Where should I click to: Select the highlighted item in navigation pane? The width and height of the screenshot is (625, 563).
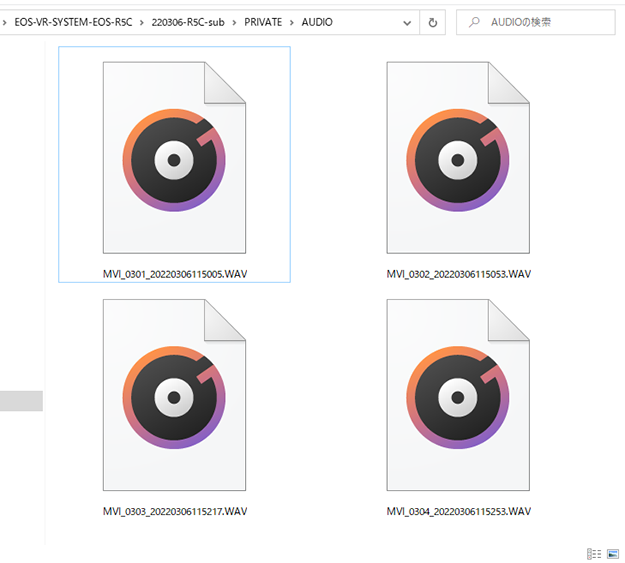[21, 401]
